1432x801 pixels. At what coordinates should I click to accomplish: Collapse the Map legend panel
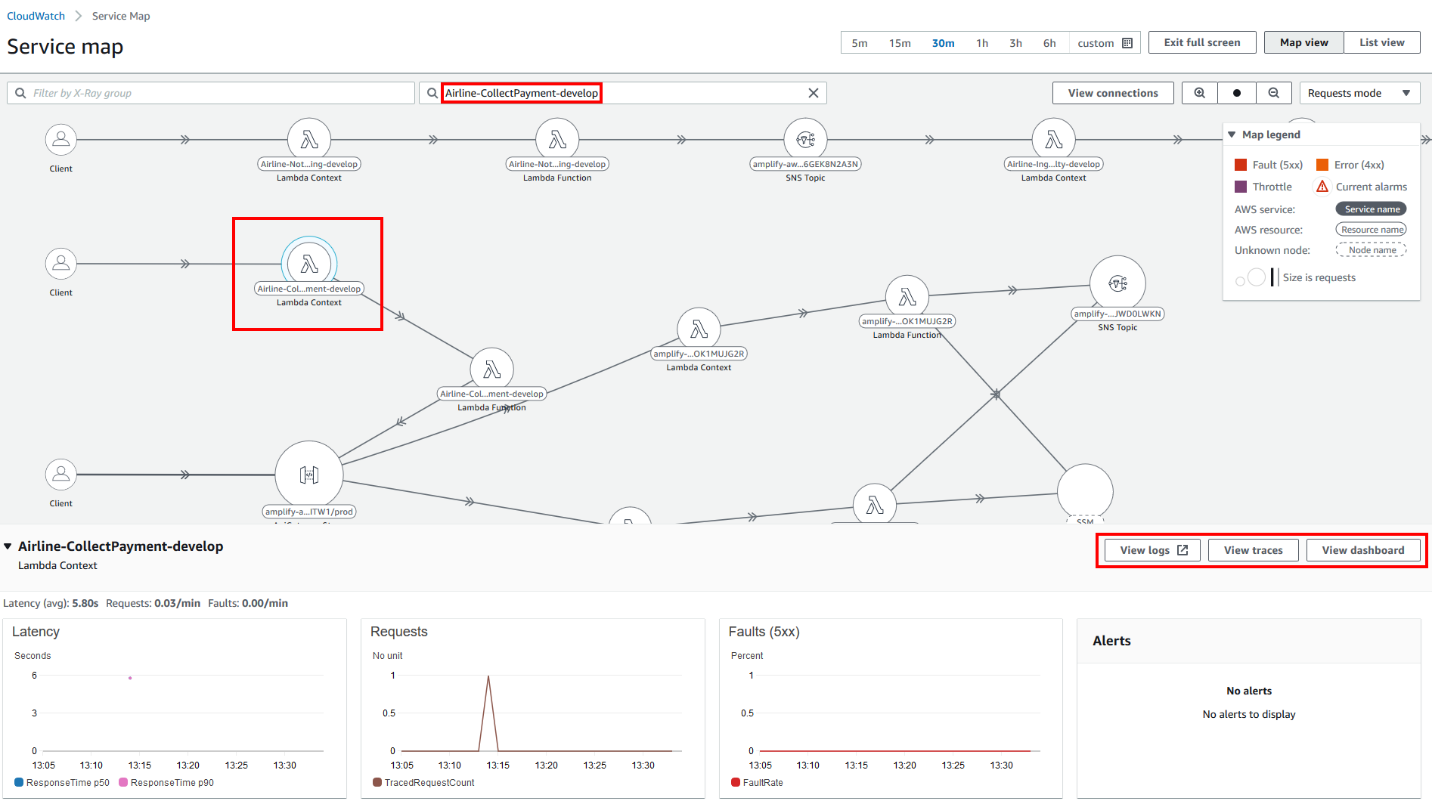point(1234,134)
